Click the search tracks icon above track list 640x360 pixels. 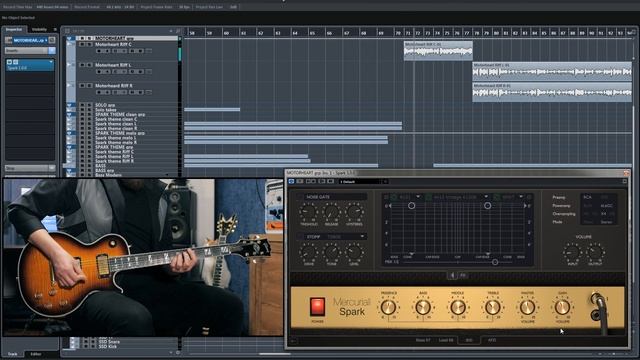coord(178,31)
